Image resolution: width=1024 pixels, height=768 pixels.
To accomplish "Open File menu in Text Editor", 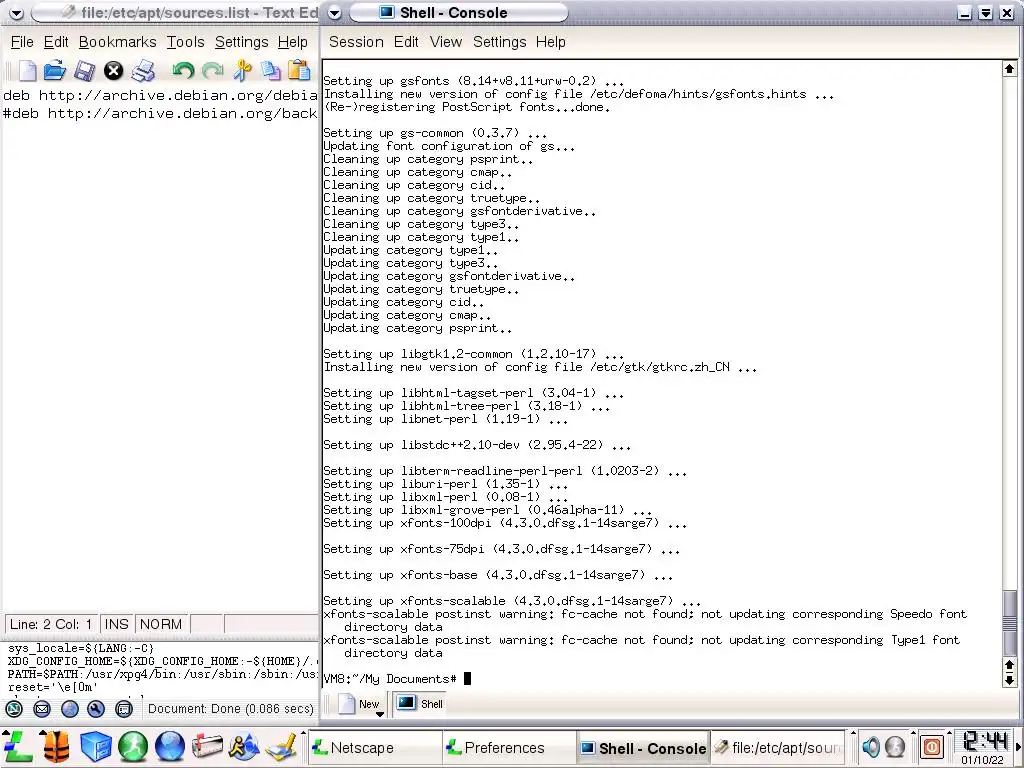I will tap(22, 42).
